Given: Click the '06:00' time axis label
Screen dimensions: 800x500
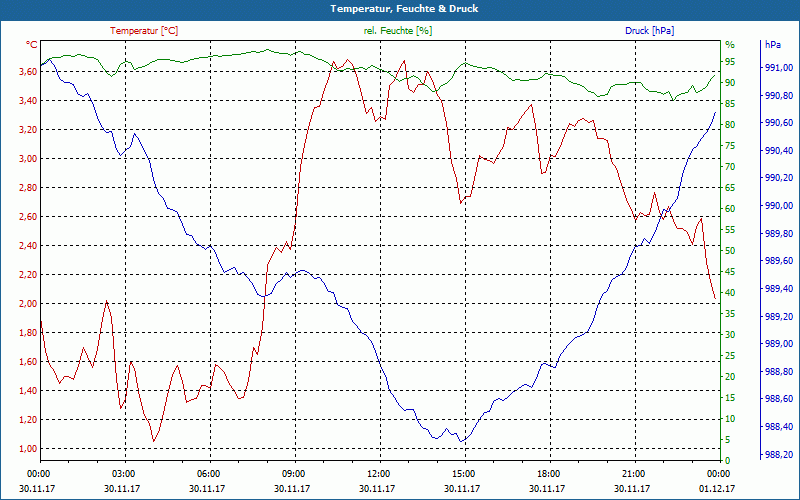Looking at the screenshot, I should [x=209, y=474].
